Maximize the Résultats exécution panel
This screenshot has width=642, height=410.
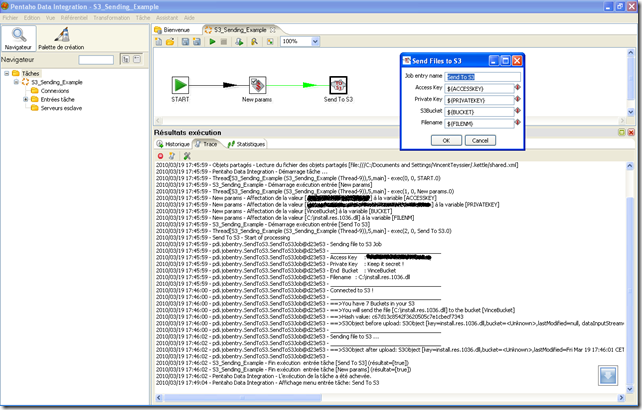(x=622, y=132)
